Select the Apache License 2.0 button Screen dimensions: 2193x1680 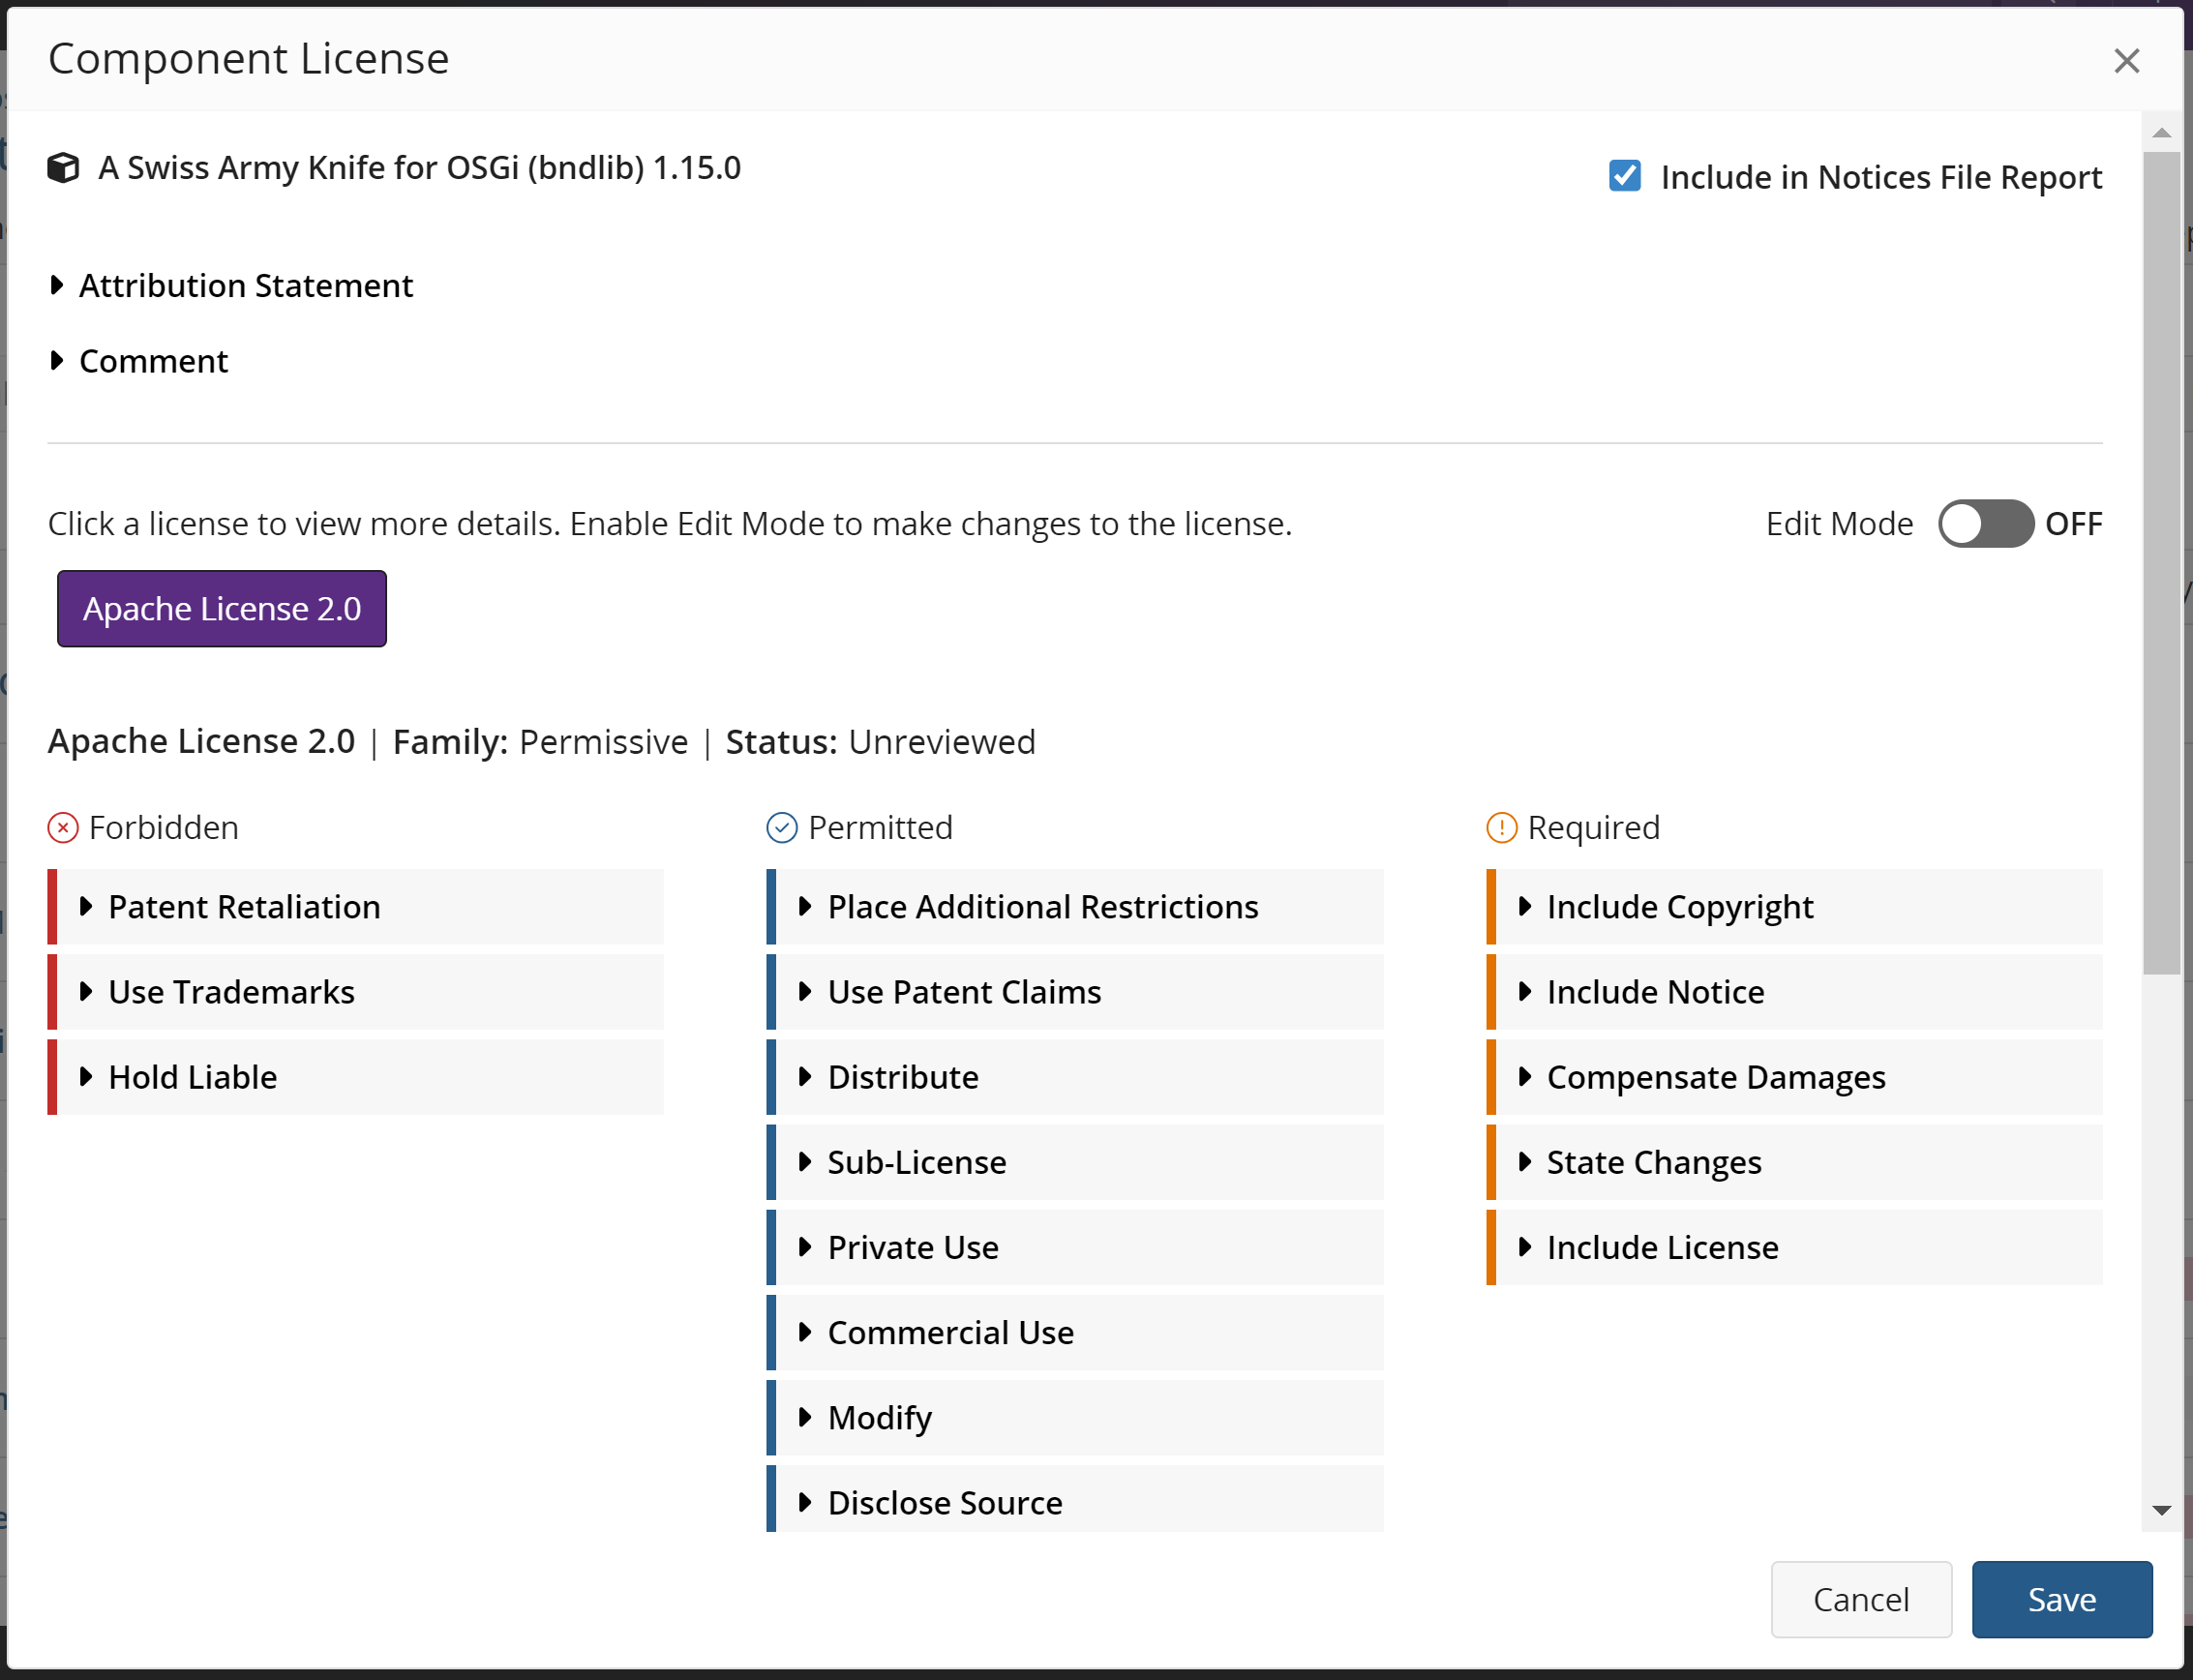pos(221,608)
